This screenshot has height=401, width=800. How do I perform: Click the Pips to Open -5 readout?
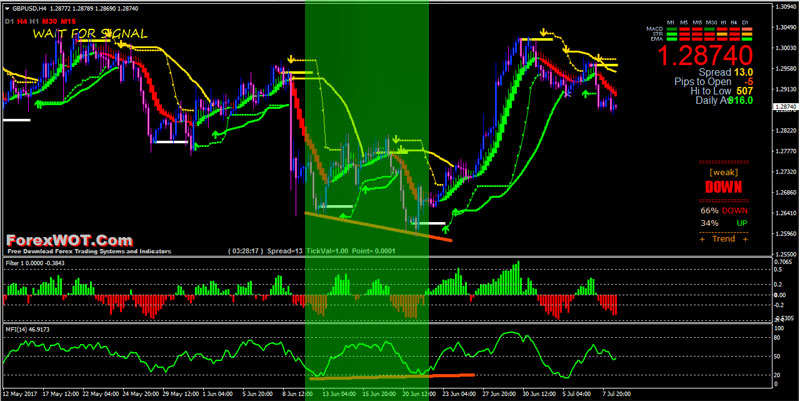pos(714,82)
